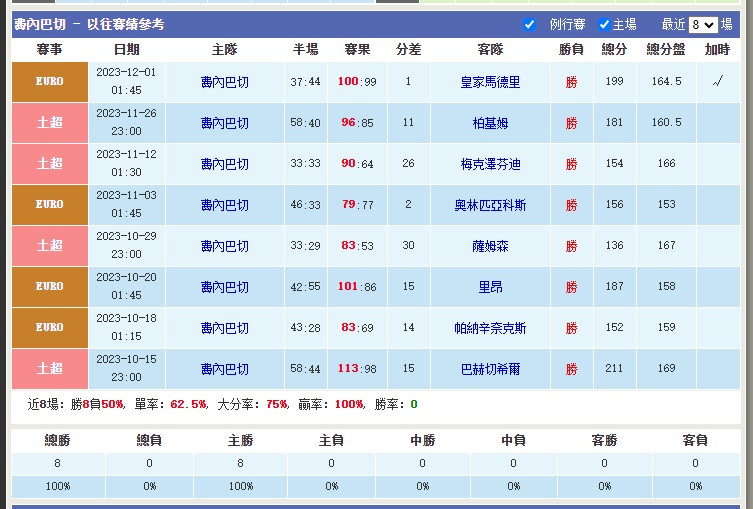Viewport: 753px width, 509px height.
Task: Select the score 101:86 cell
Action: [x=357, y=287]
